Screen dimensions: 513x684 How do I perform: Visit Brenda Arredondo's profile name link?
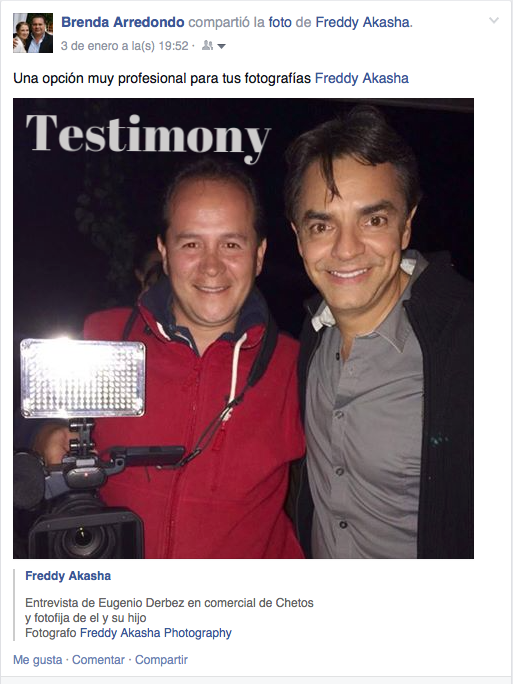[123, 22]
